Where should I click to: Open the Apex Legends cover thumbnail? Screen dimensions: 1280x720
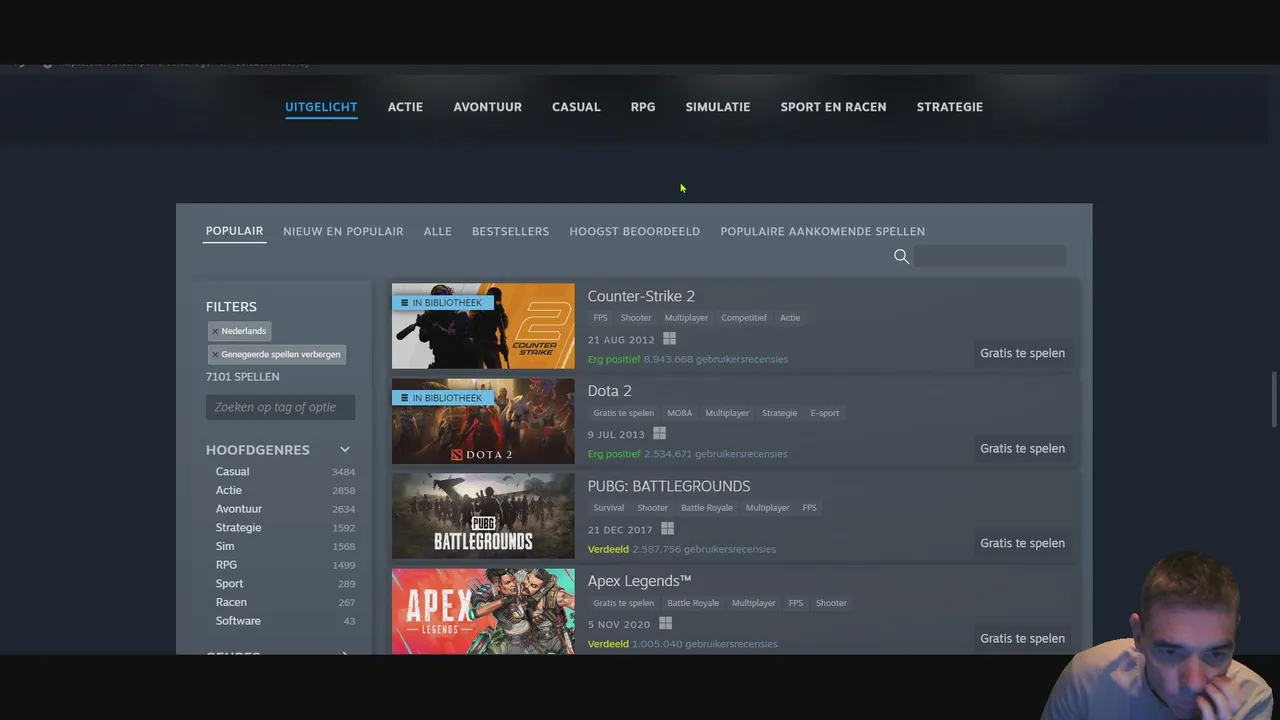[x=483, y=611]
